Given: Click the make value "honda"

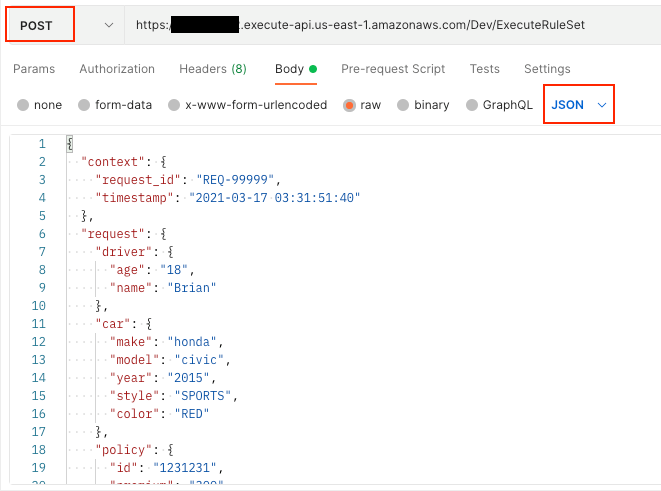Looking at the screenshot, I should [192, 342].
